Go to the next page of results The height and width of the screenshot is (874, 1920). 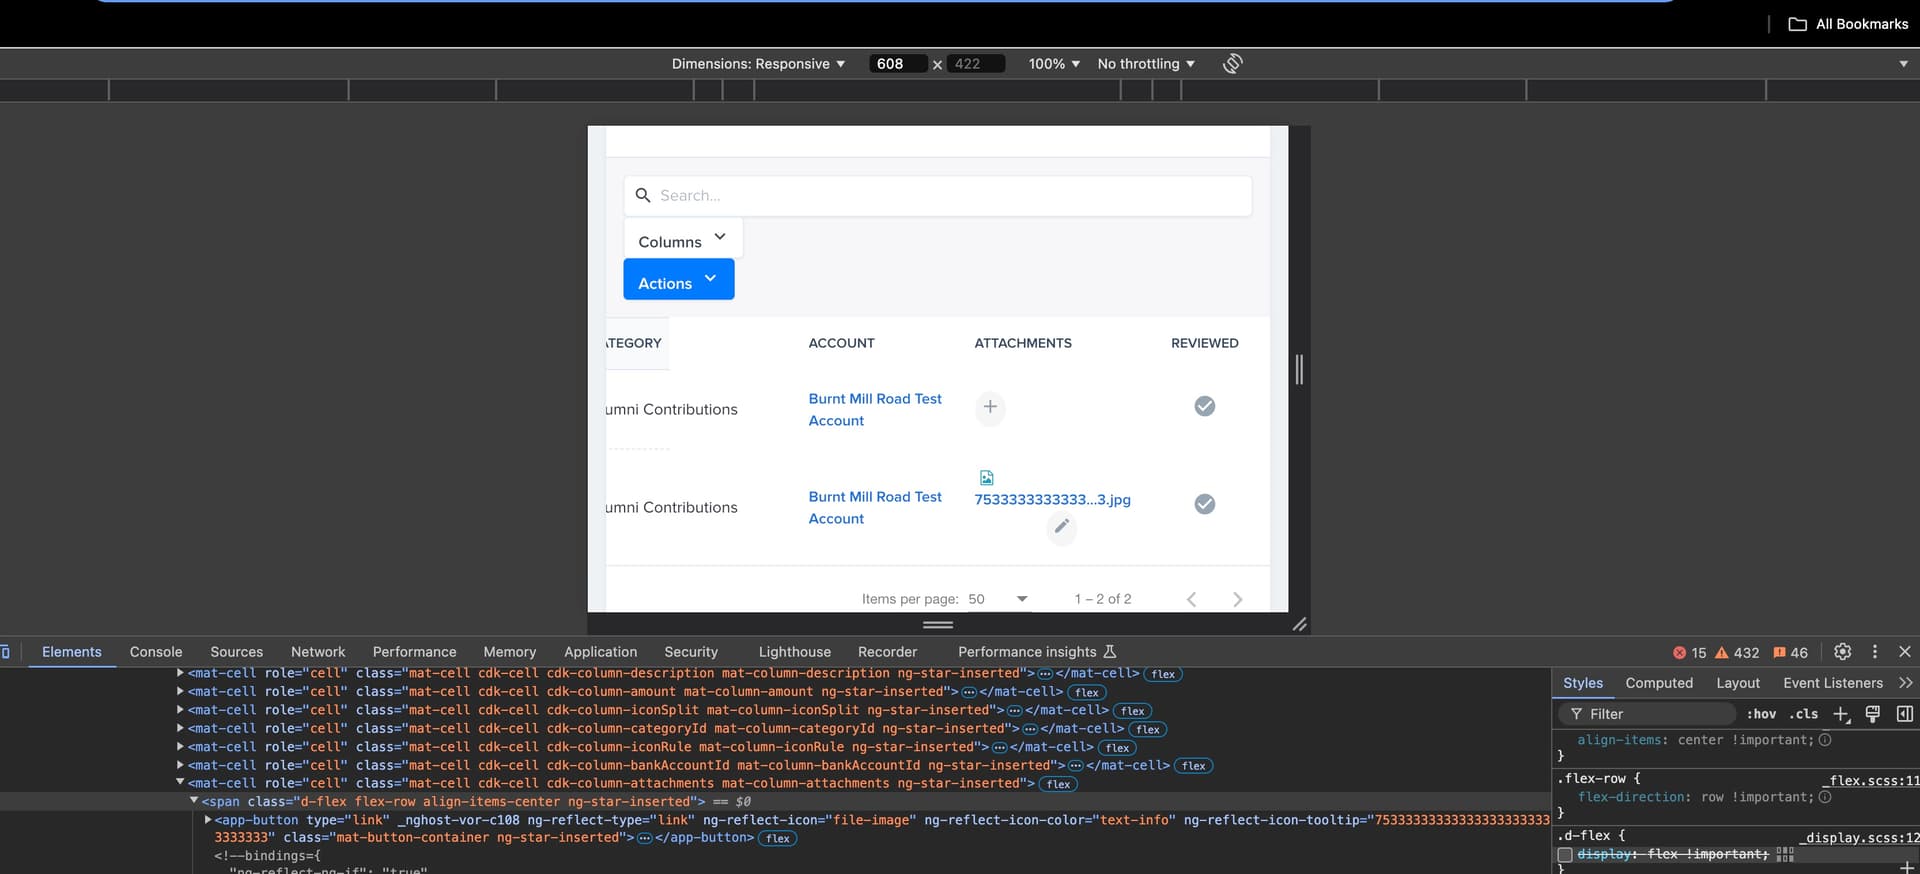point(1238,599)
